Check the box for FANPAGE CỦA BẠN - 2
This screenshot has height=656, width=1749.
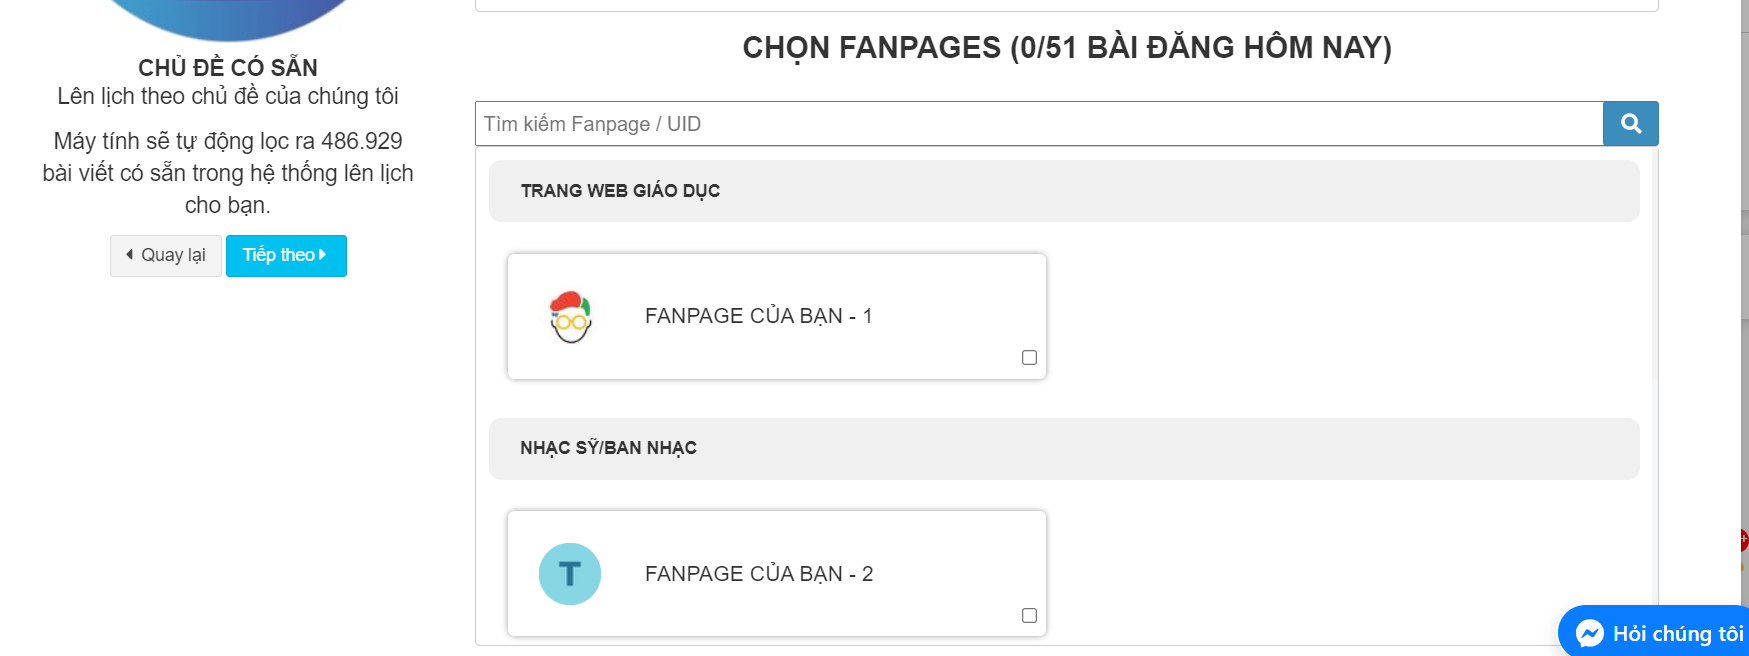pos(1029,616)
